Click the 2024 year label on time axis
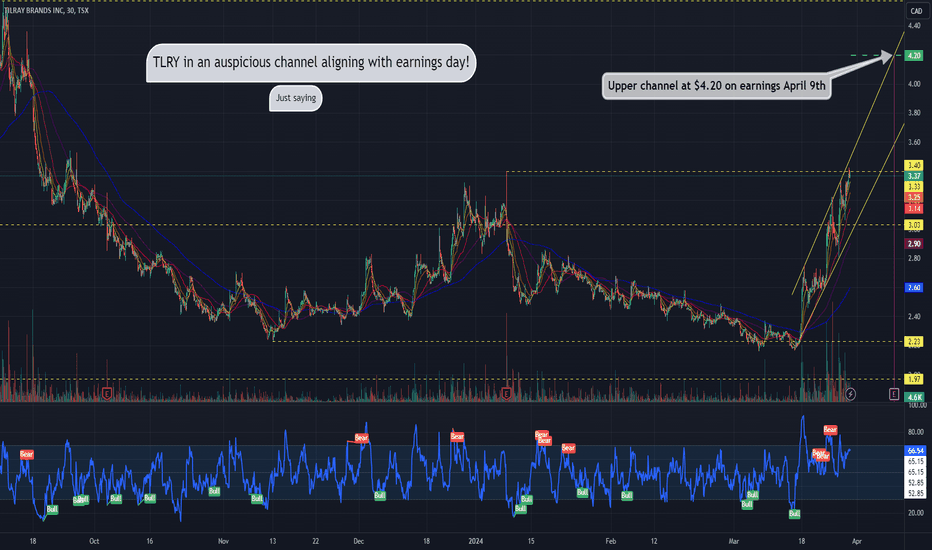The image size is (932, 550). (476, 541)
